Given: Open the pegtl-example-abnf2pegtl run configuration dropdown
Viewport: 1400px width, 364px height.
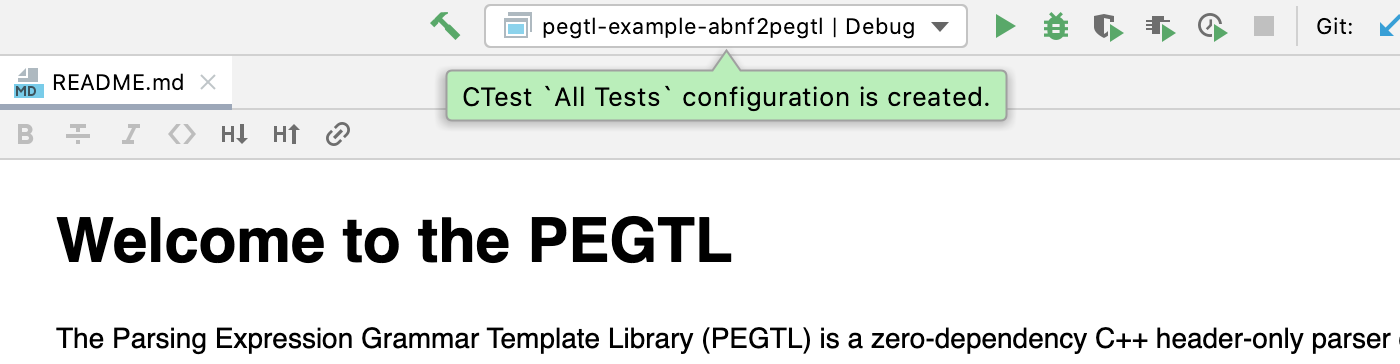Looking at the screenshot, I should point(726,27).
